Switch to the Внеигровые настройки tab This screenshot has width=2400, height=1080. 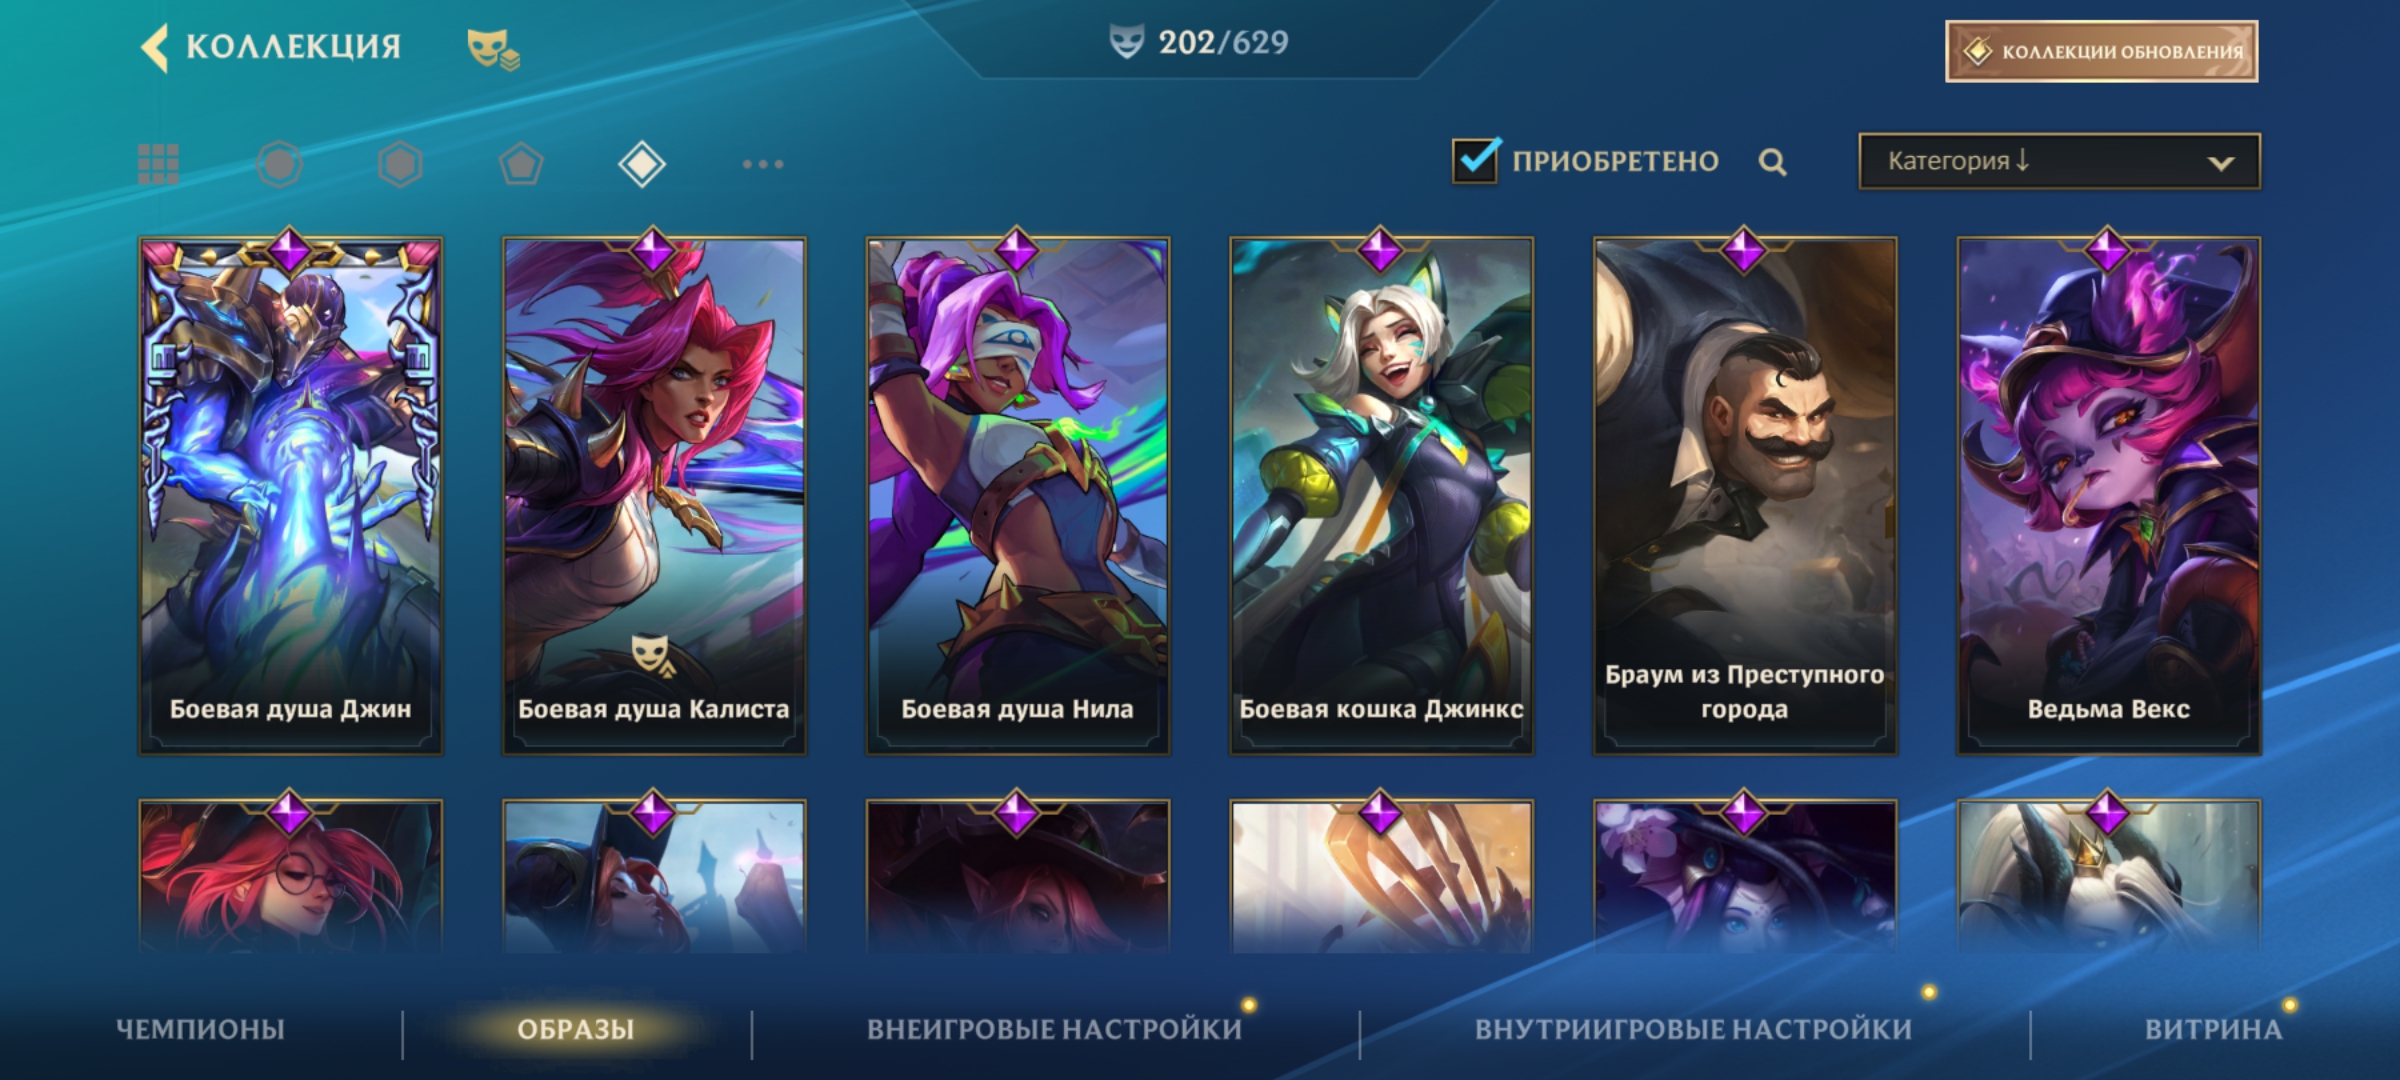coord(1054,1029)
